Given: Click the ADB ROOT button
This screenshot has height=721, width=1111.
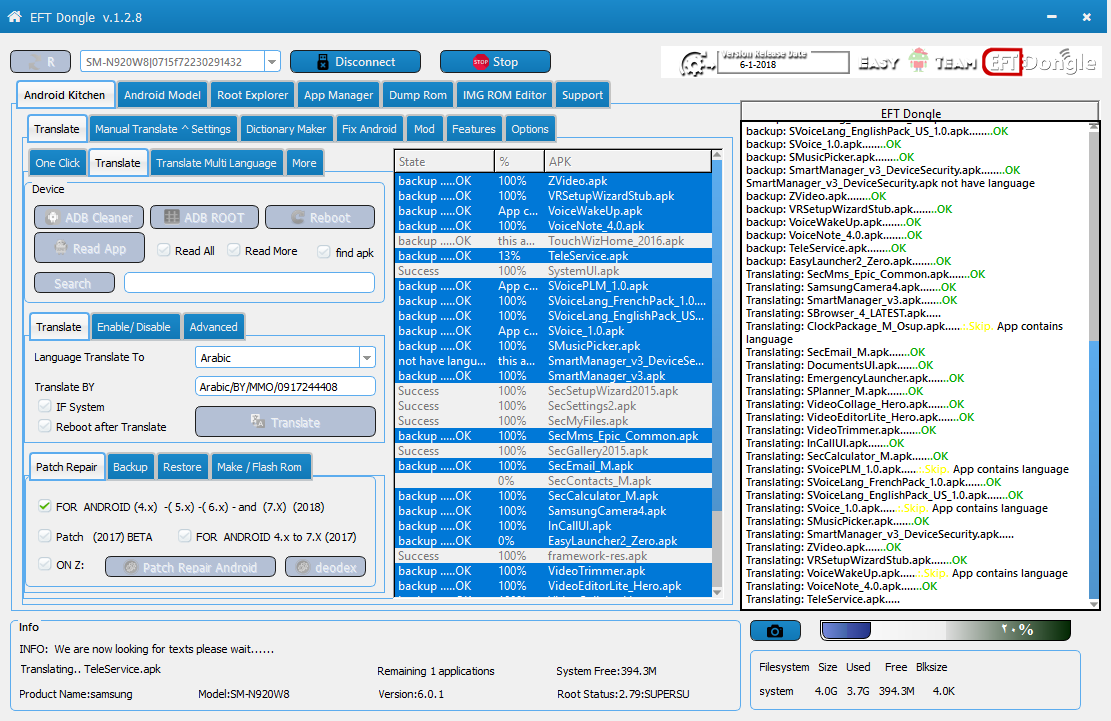Looking at the screenshot, I should click(204, 217).
